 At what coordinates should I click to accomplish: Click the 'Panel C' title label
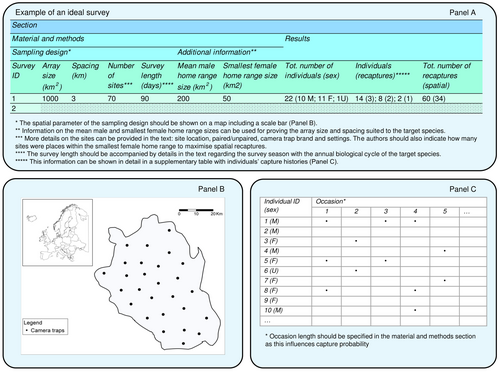pyautogui.click(x=463, y=189)
